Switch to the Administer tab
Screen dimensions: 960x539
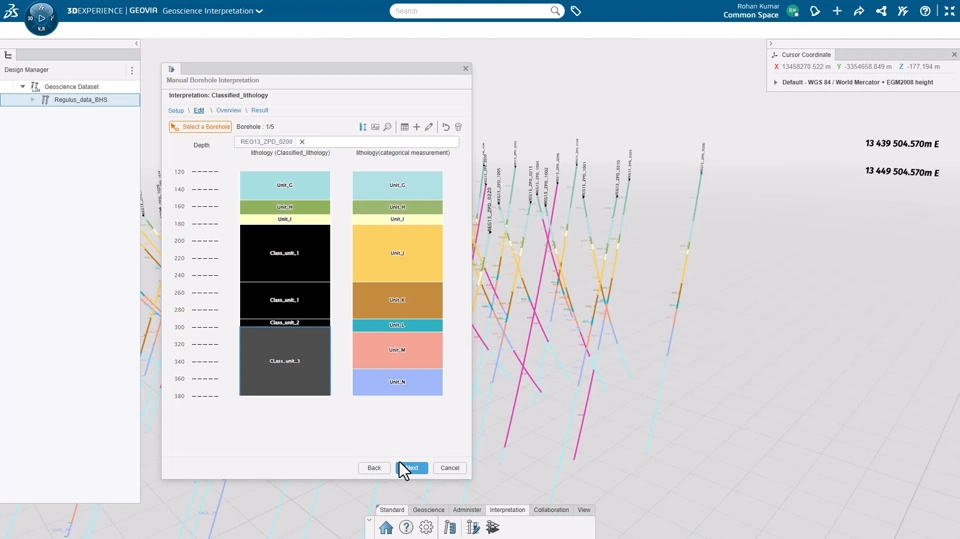point(467,510)
